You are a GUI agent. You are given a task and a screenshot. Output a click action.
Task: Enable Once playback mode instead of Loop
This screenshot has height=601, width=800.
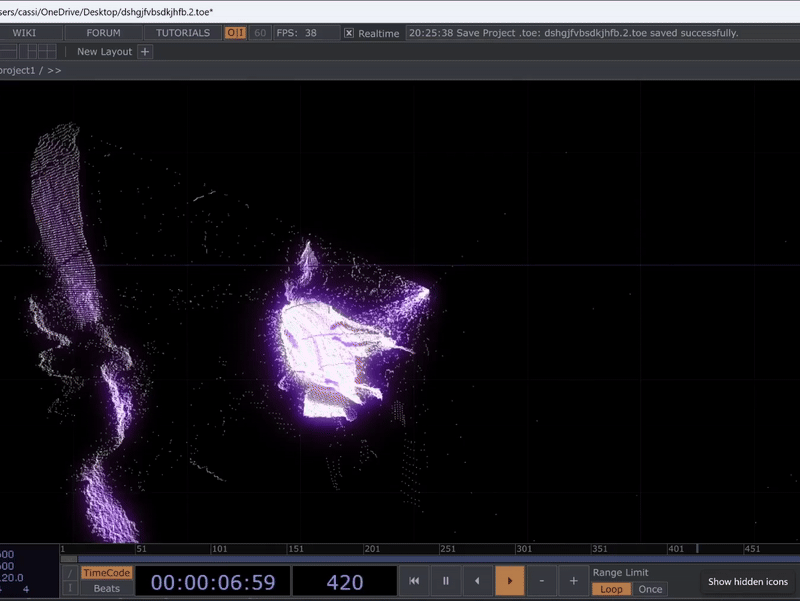651,589
